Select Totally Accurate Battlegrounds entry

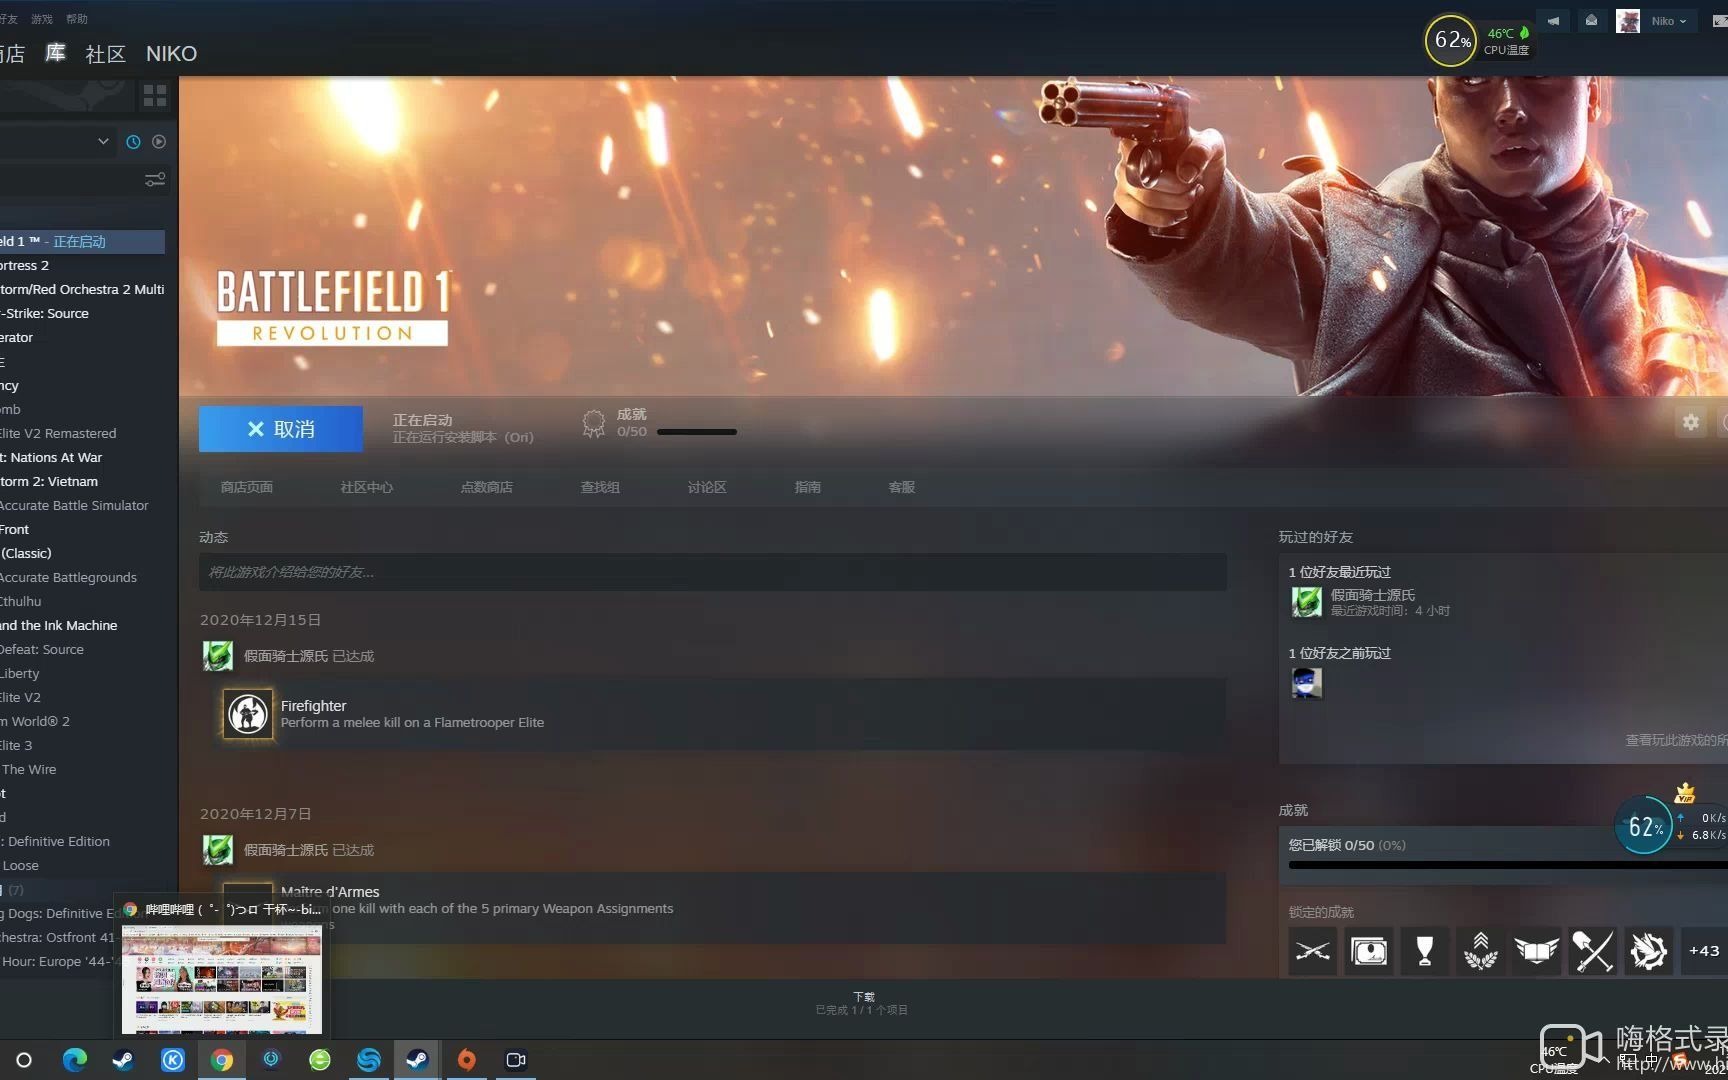coord(82,578)
